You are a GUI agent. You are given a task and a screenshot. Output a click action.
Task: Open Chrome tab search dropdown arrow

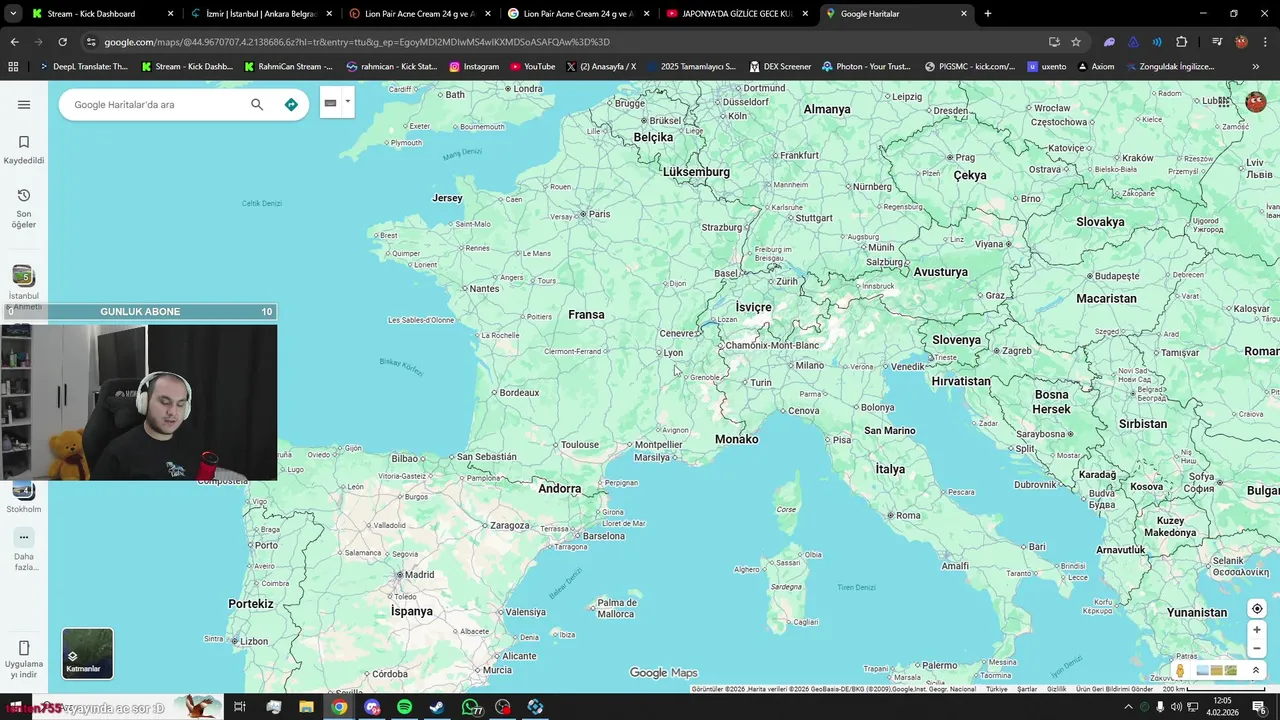pyautogui.click(x=13, y=14)
